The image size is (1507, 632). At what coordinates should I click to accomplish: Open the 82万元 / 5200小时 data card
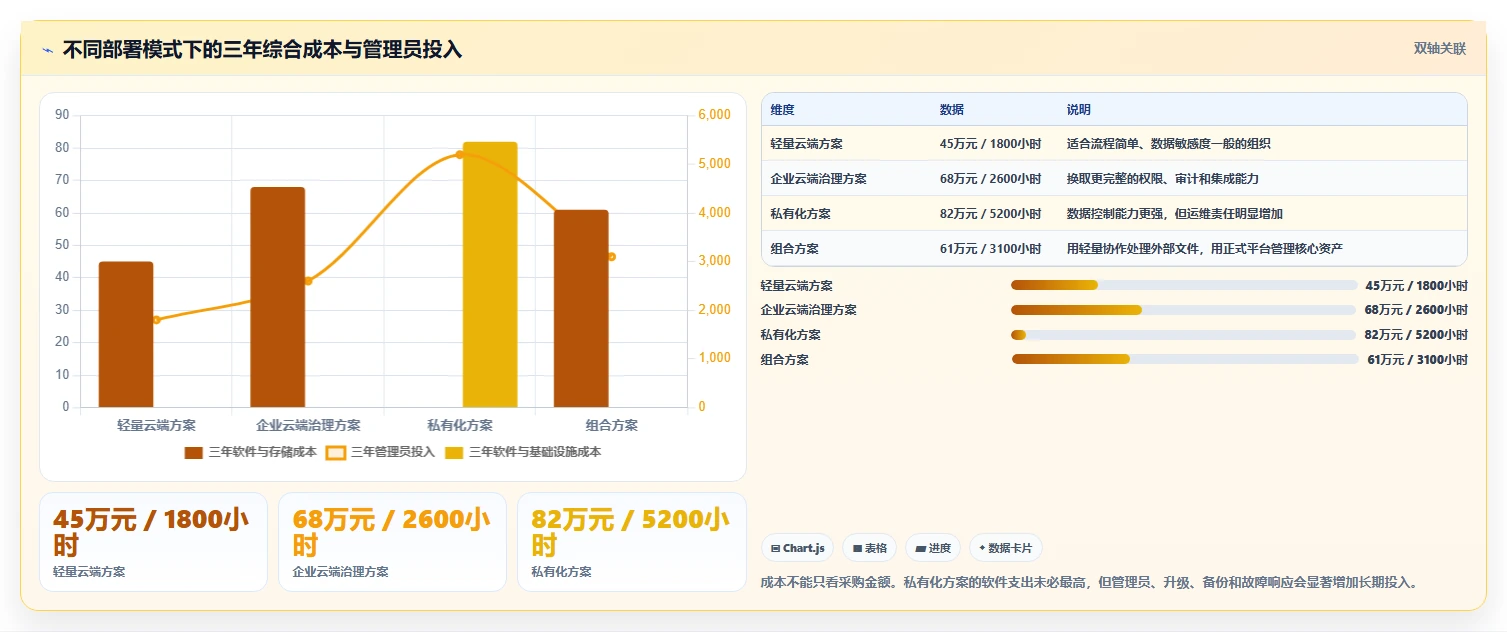(x=631, y=541)
